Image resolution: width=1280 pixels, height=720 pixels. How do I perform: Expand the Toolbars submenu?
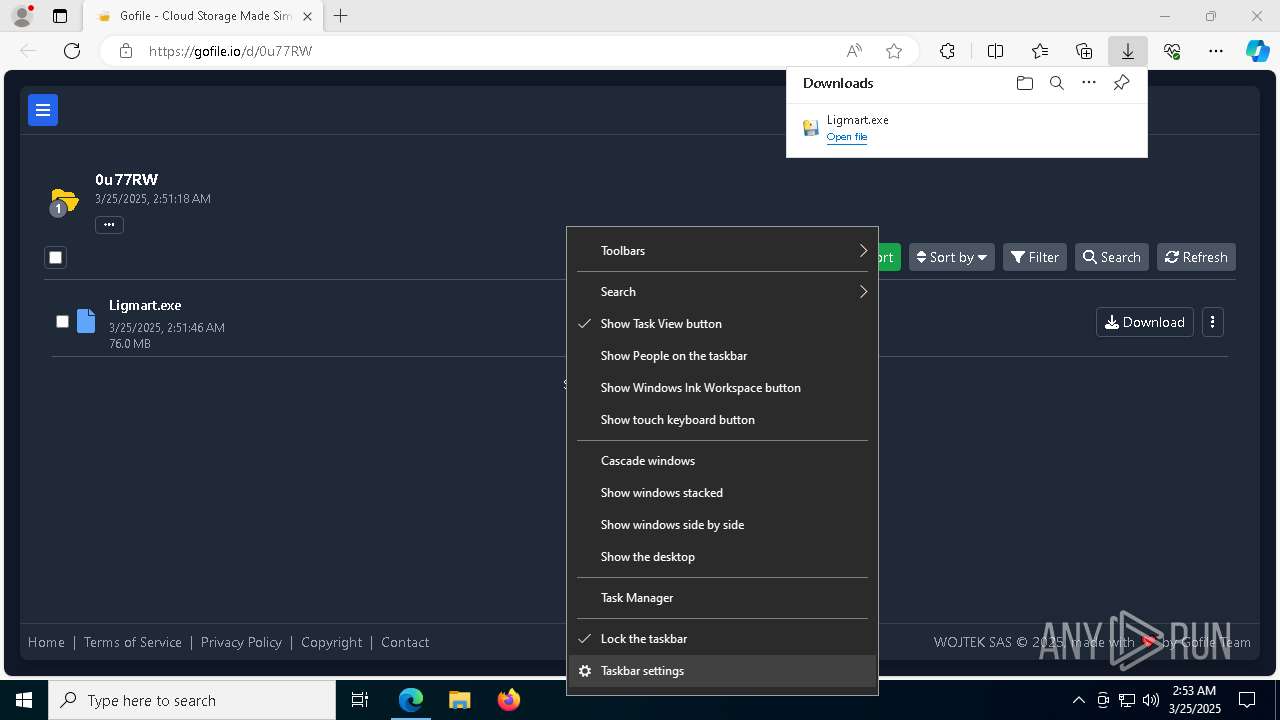pos(722,251)
